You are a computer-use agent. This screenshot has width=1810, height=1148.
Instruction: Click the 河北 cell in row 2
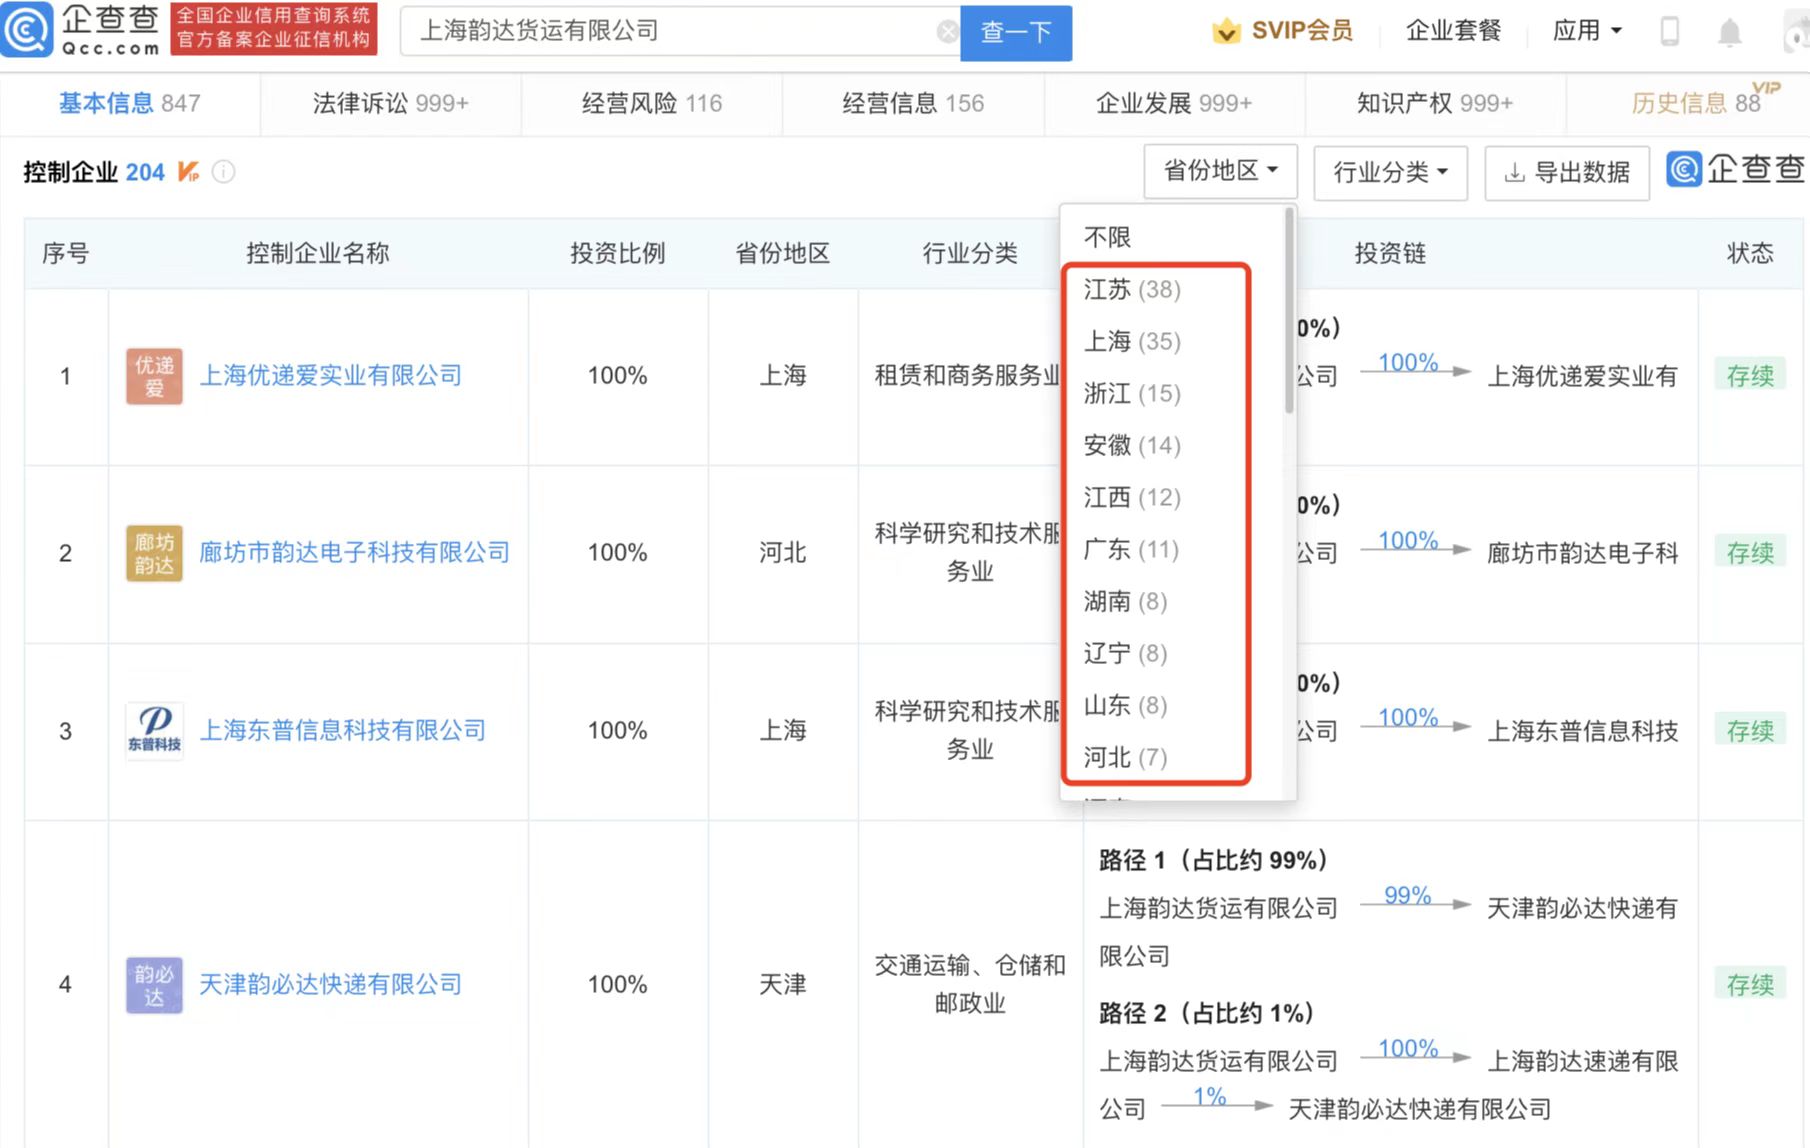point(782,553)
